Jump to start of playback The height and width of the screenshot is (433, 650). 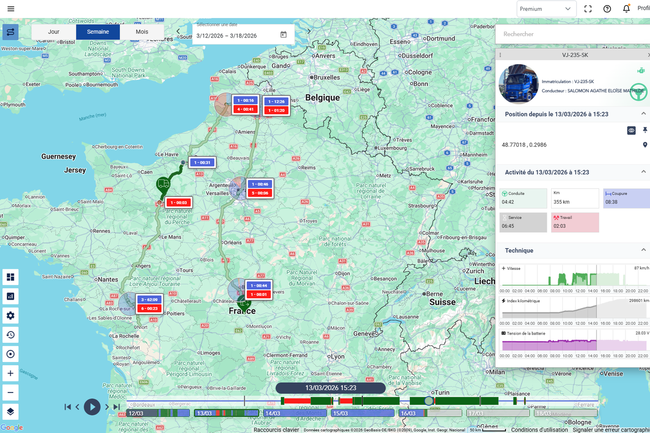[x=68, y=407]
